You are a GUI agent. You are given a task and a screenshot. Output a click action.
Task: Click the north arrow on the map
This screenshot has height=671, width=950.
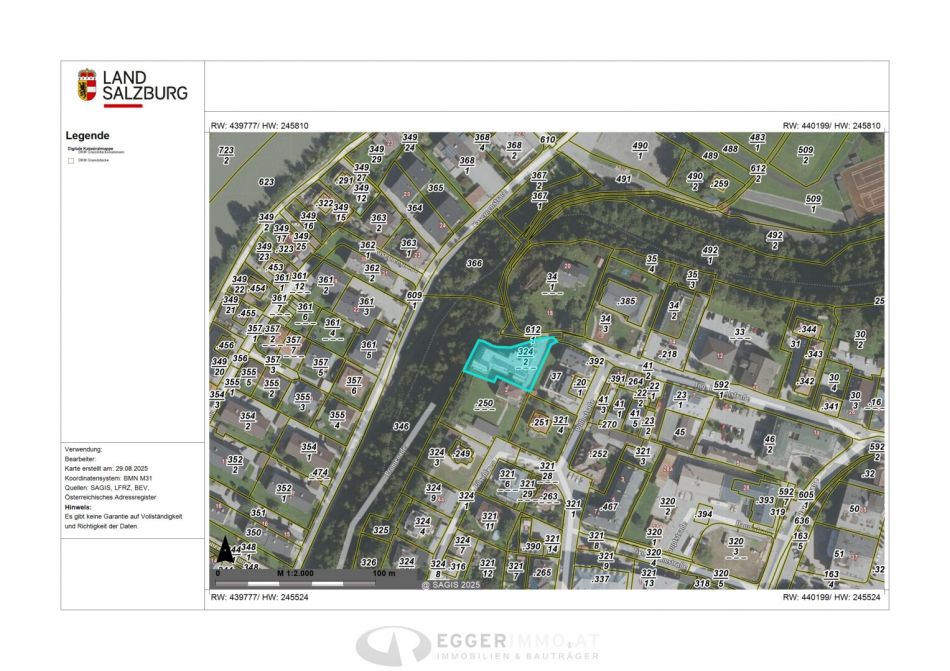225,550
